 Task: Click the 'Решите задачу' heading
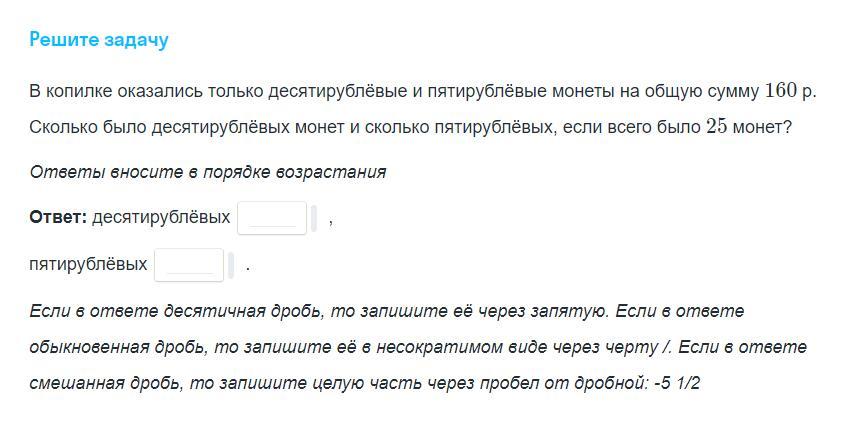pyautogui.click(x=99, y=40)
